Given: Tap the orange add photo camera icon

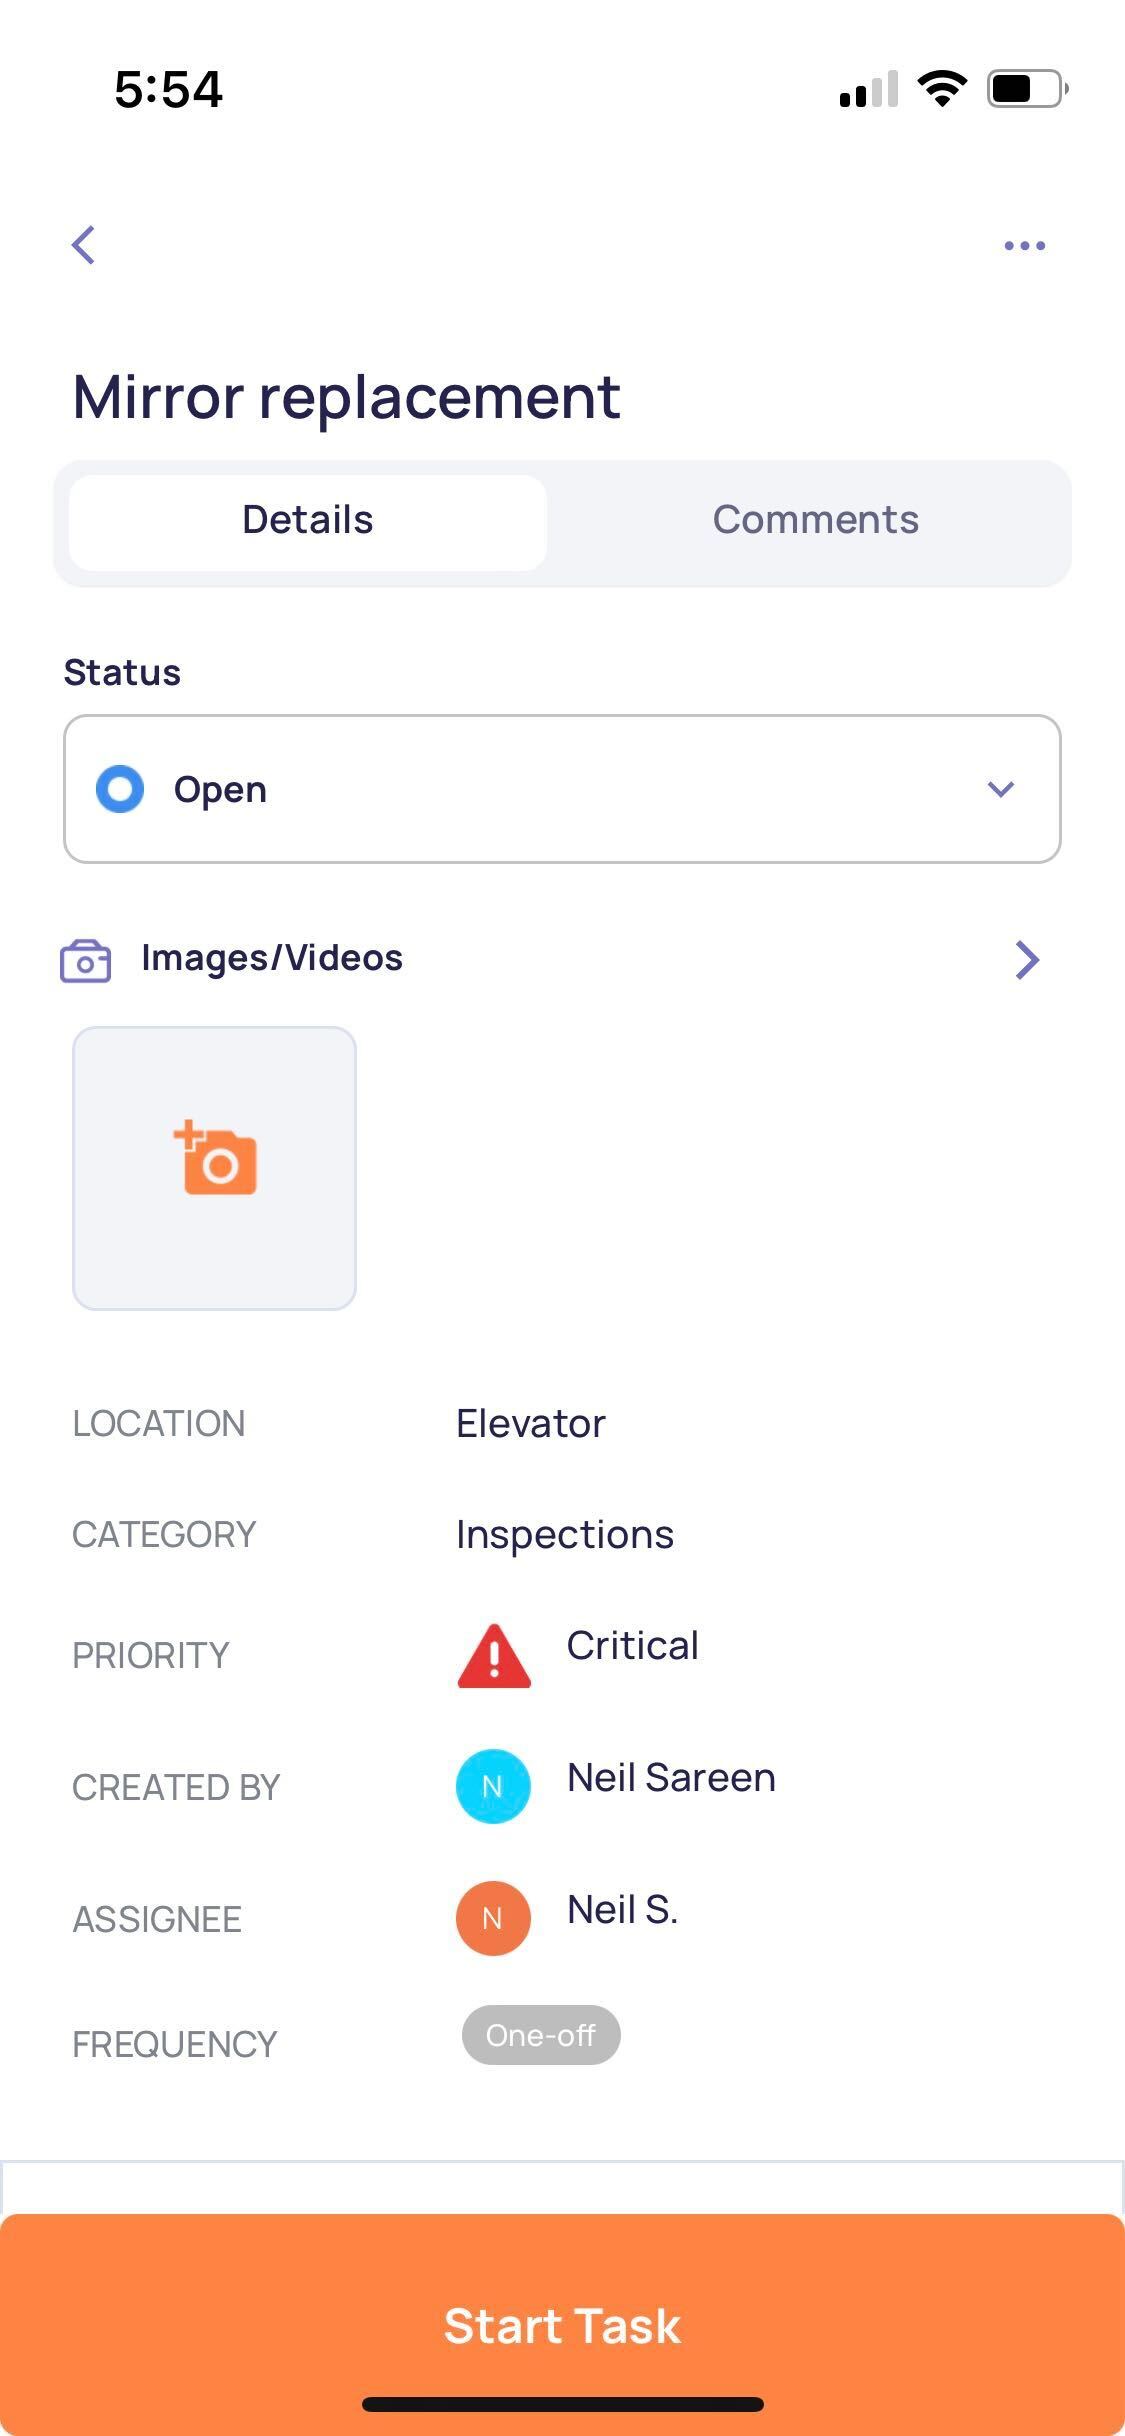Looking at the screenshot, I should point(215,1158).
